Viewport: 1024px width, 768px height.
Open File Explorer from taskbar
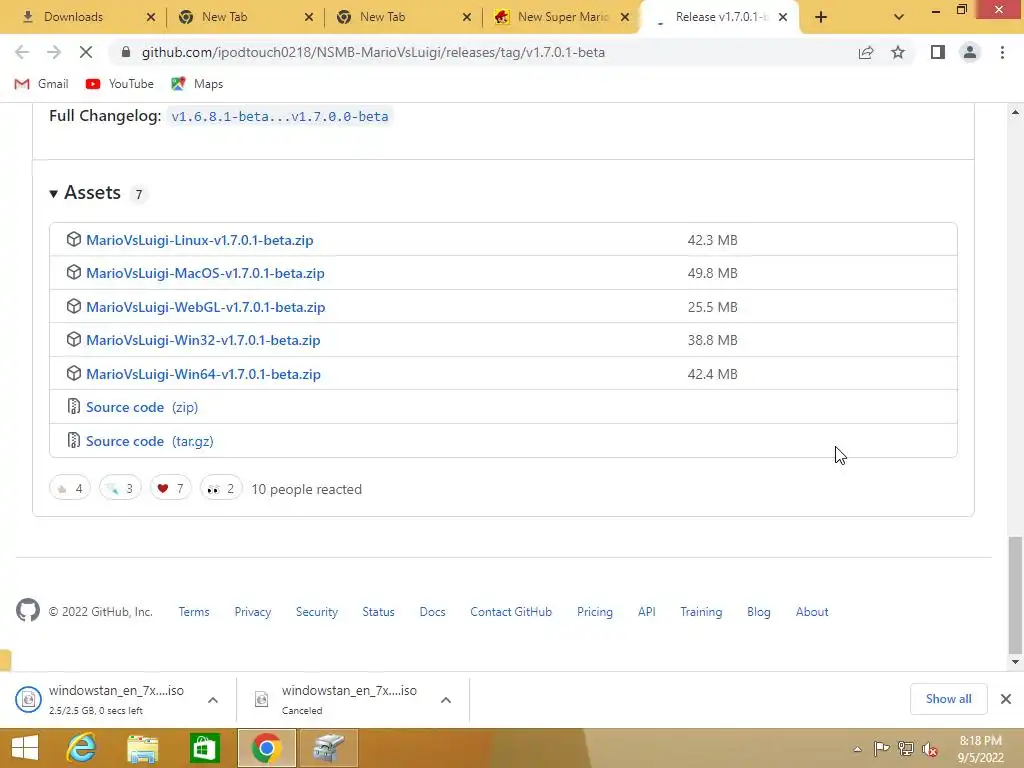pos(142,748)
